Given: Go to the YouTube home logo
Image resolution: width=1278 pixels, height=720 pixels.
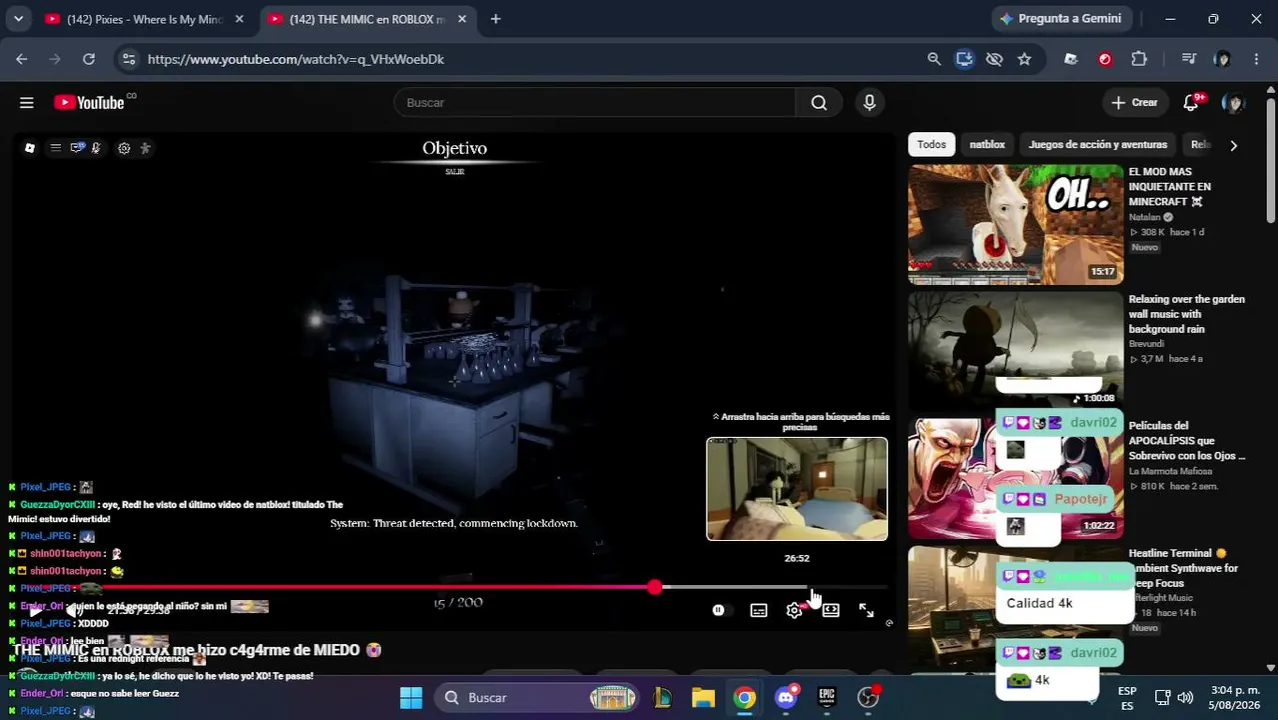Looking at the screenshot, I should click(89, 102).
